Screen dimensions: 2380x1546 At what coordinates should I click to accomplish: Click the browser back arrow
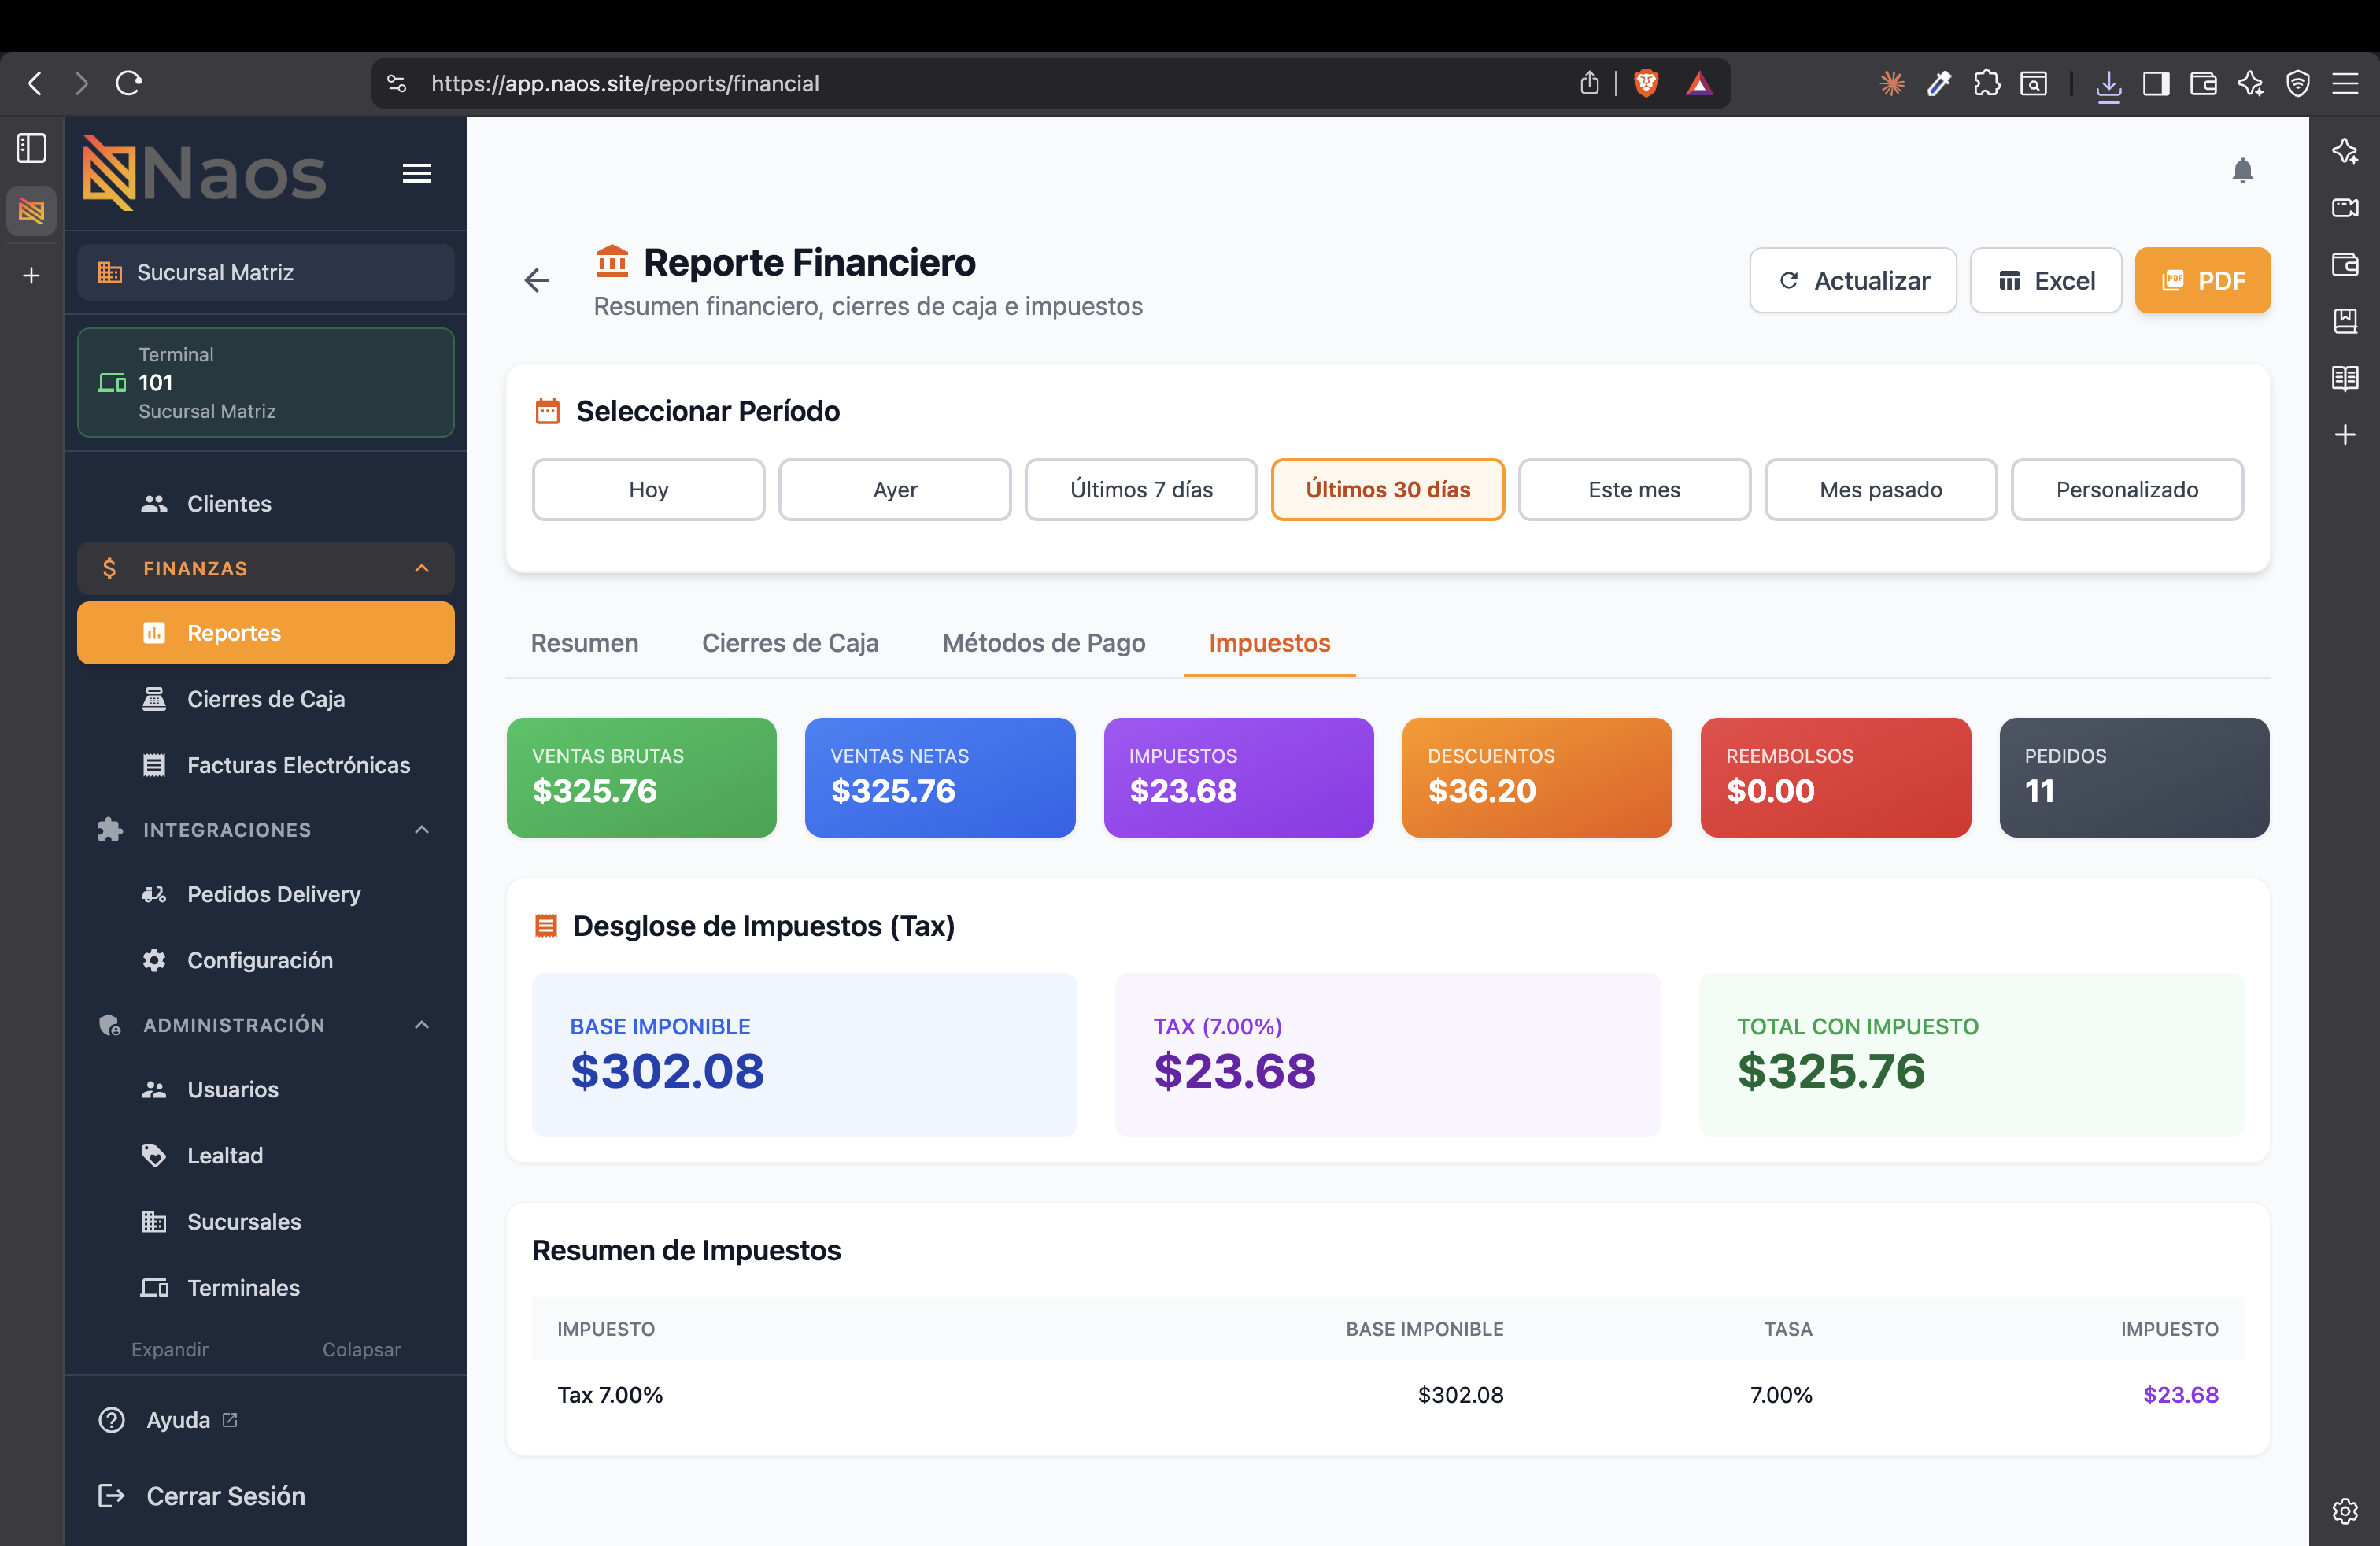(x=36, y=83)
